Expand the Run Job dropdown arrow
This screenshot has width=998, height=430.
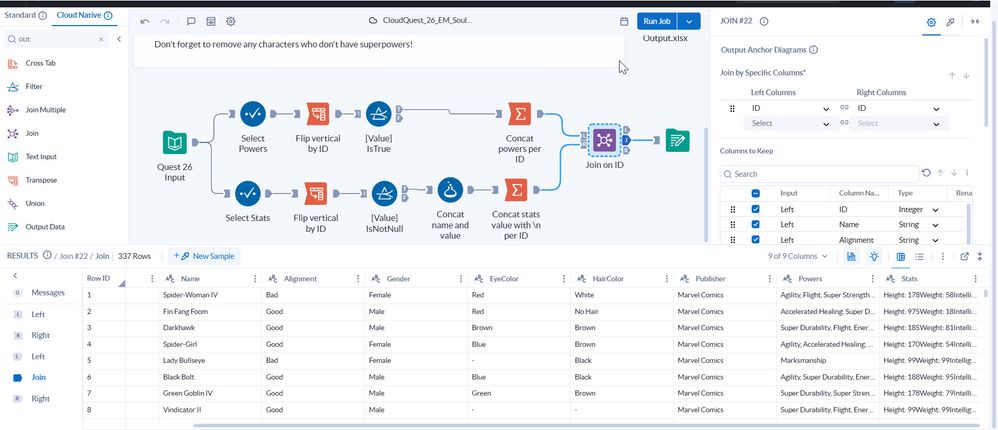[694, 21]
